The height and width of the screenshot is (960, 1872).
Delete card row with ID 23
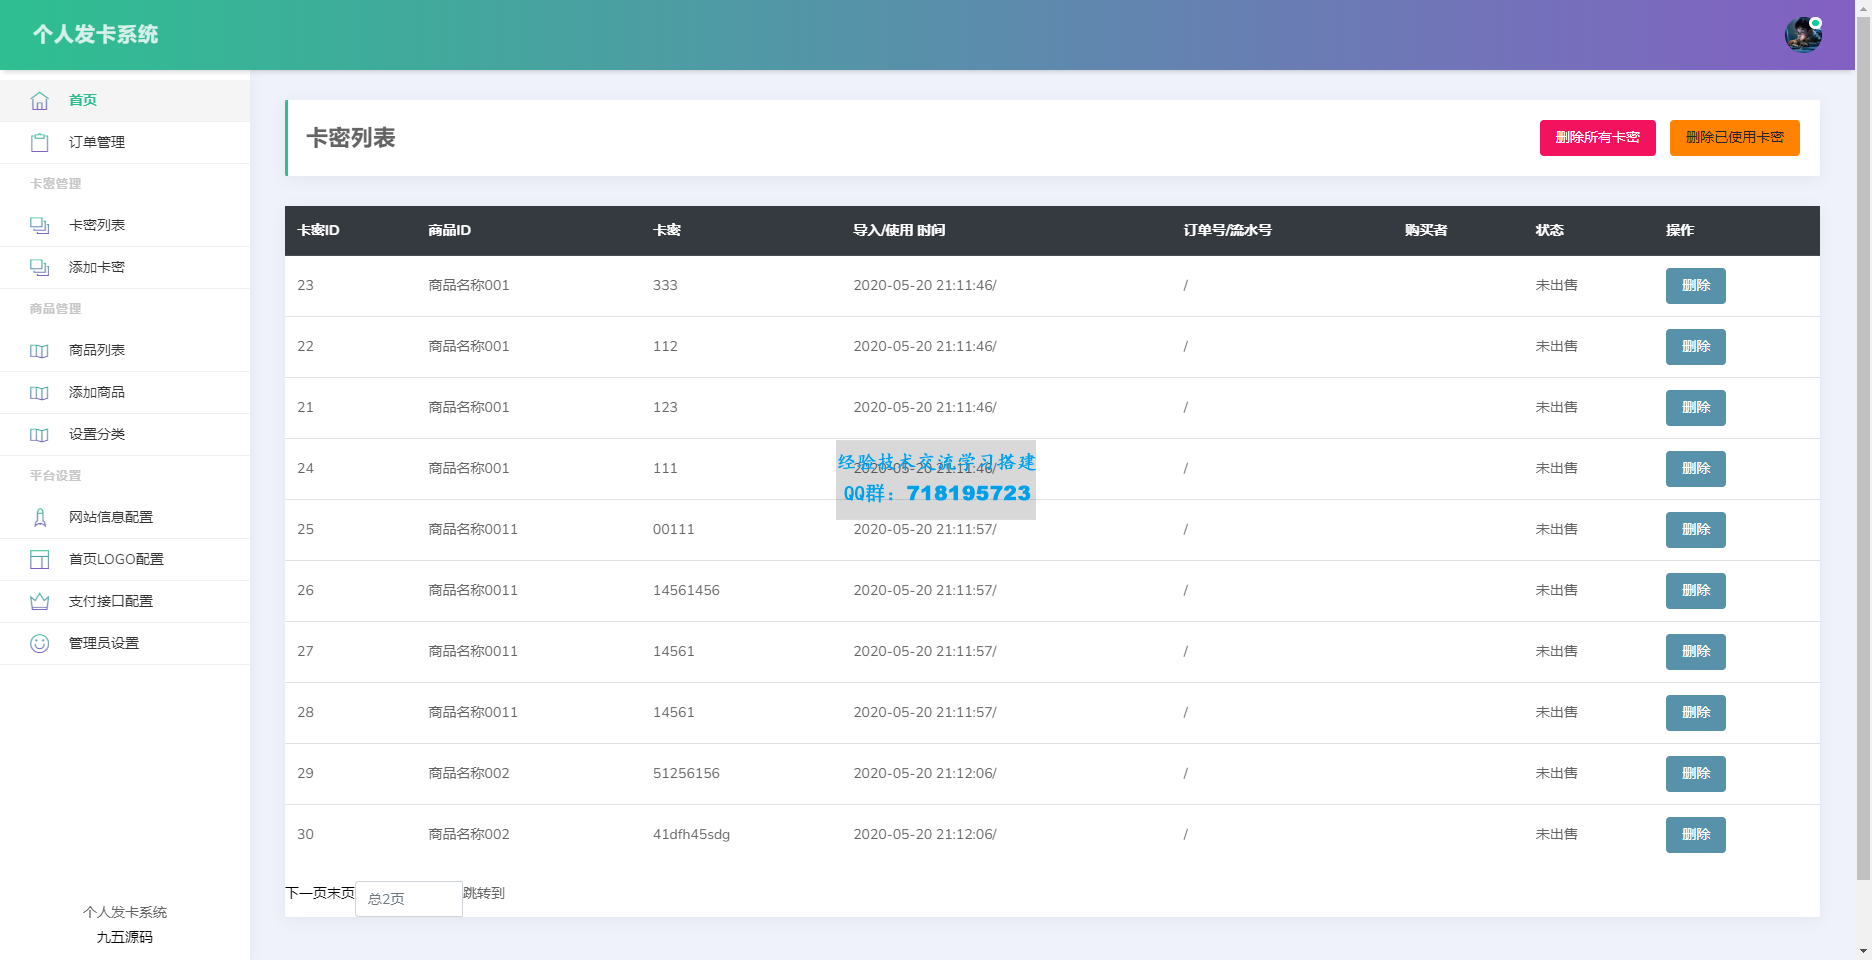[x=1695, y=286]
